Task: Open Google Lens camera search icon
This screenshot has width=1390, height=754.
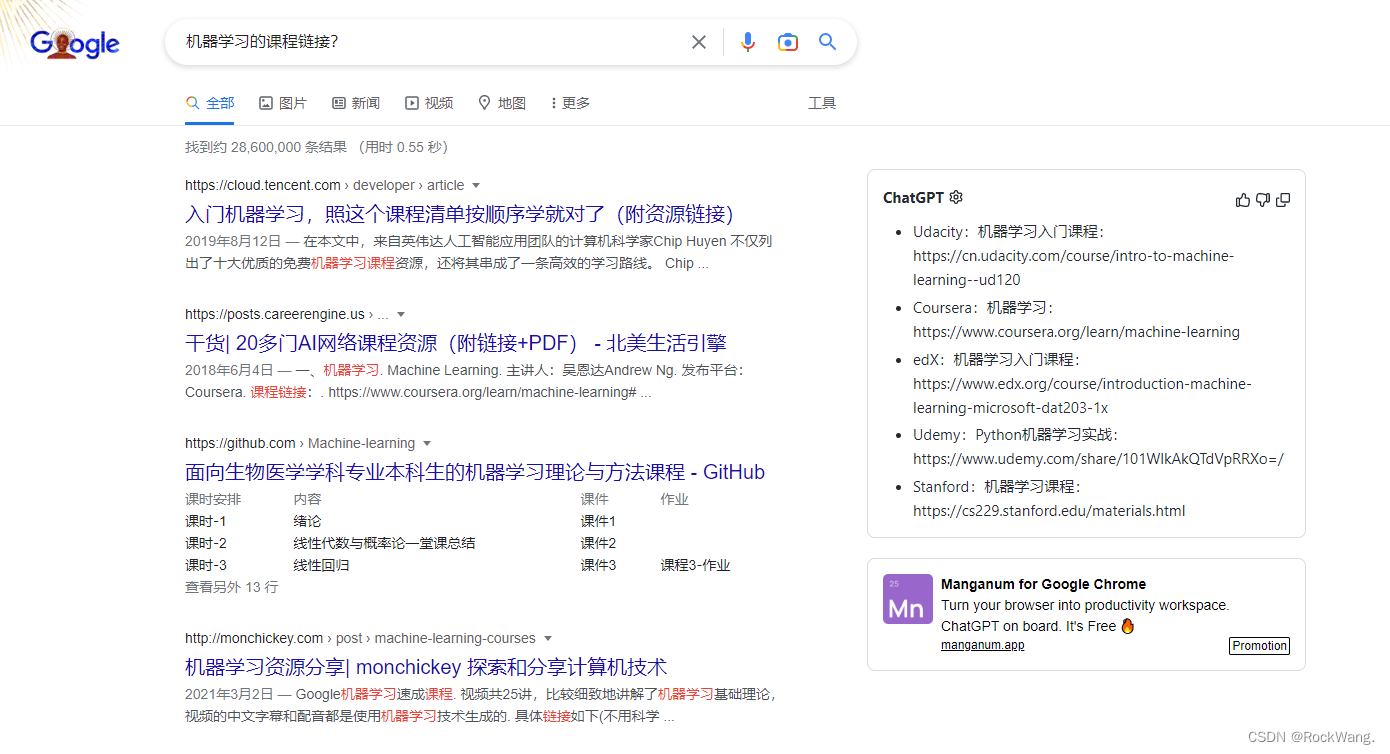Action: point(788,42)
